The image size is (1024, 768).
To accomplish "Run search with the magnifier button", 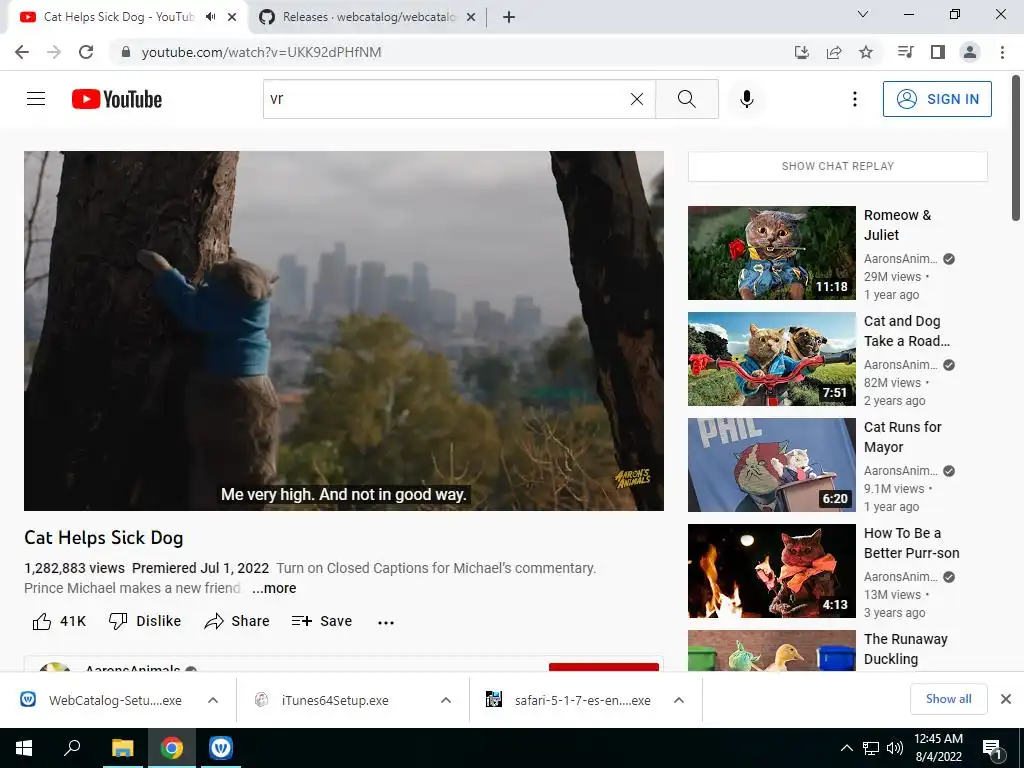I will (686, 99).
